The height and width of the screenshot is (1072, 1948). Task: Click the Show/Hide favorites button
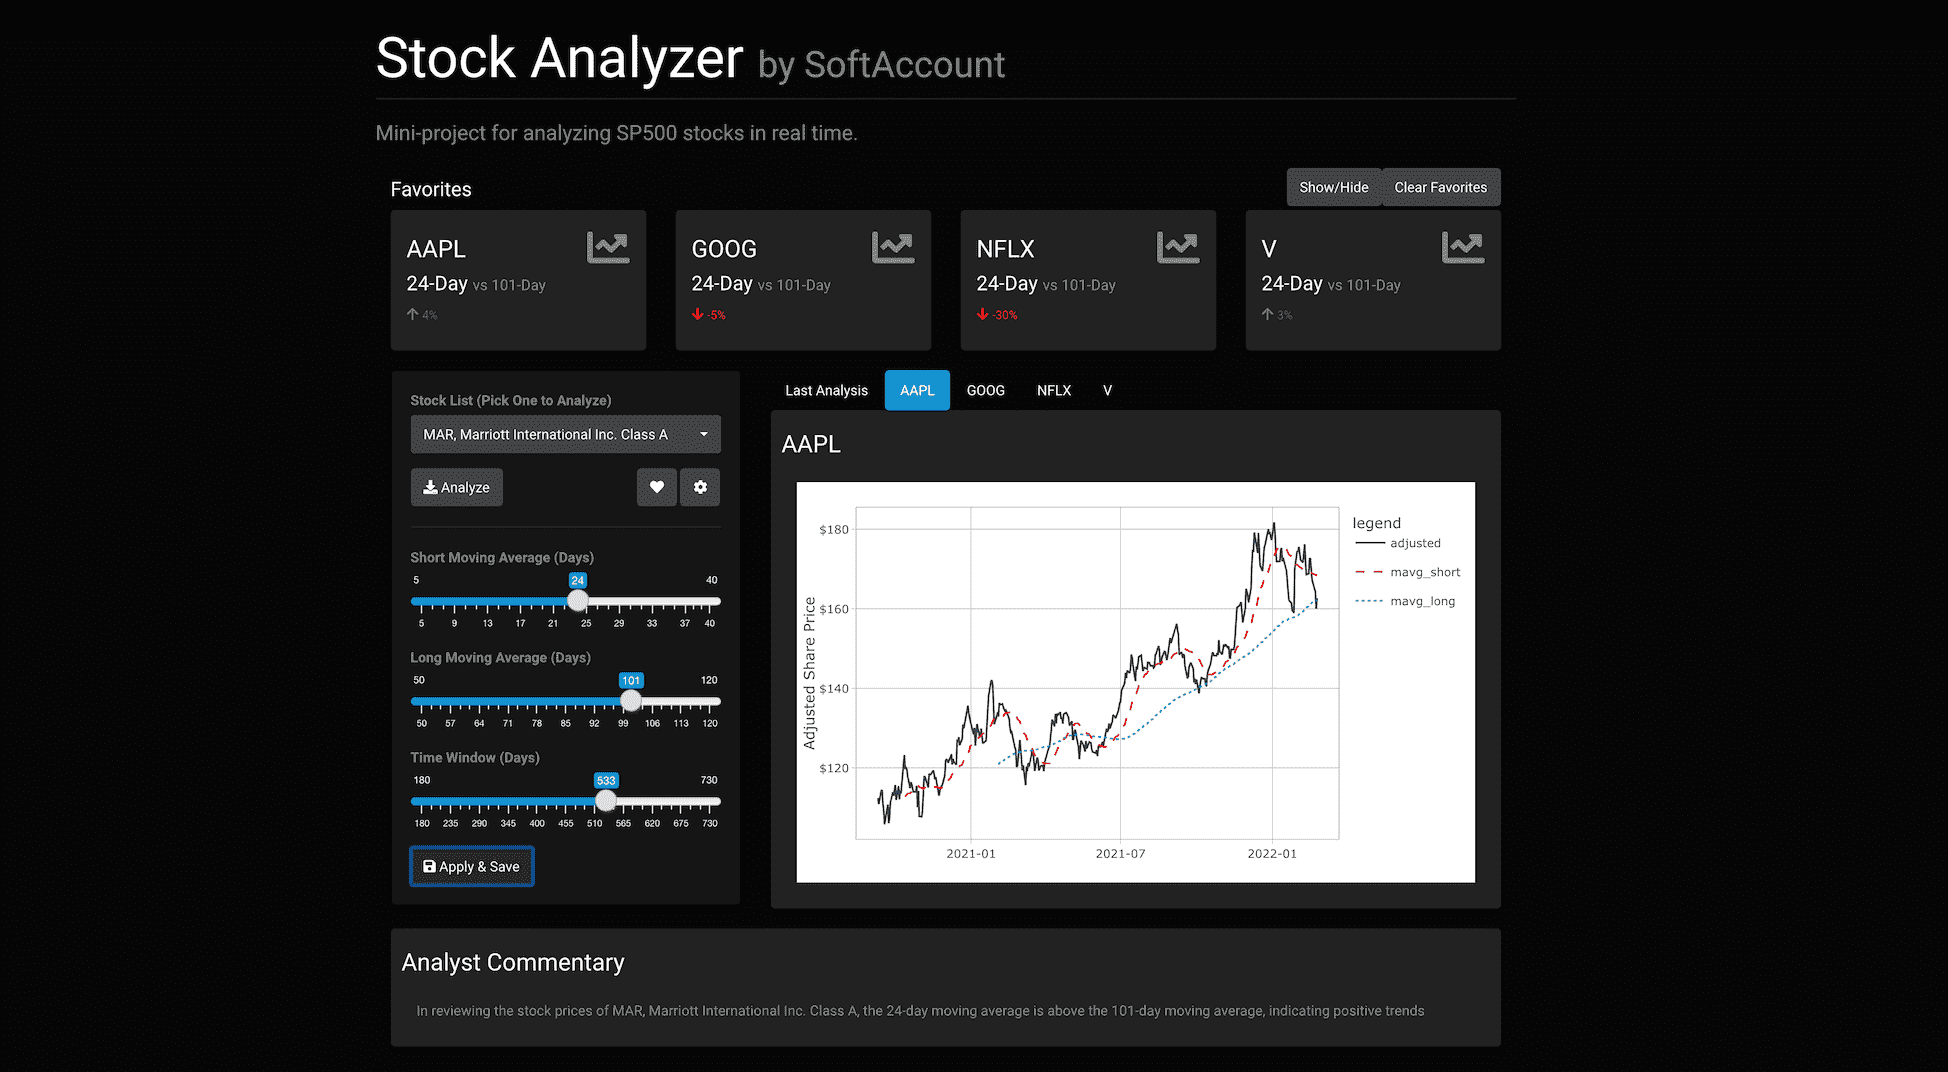tap(1333, 187)
